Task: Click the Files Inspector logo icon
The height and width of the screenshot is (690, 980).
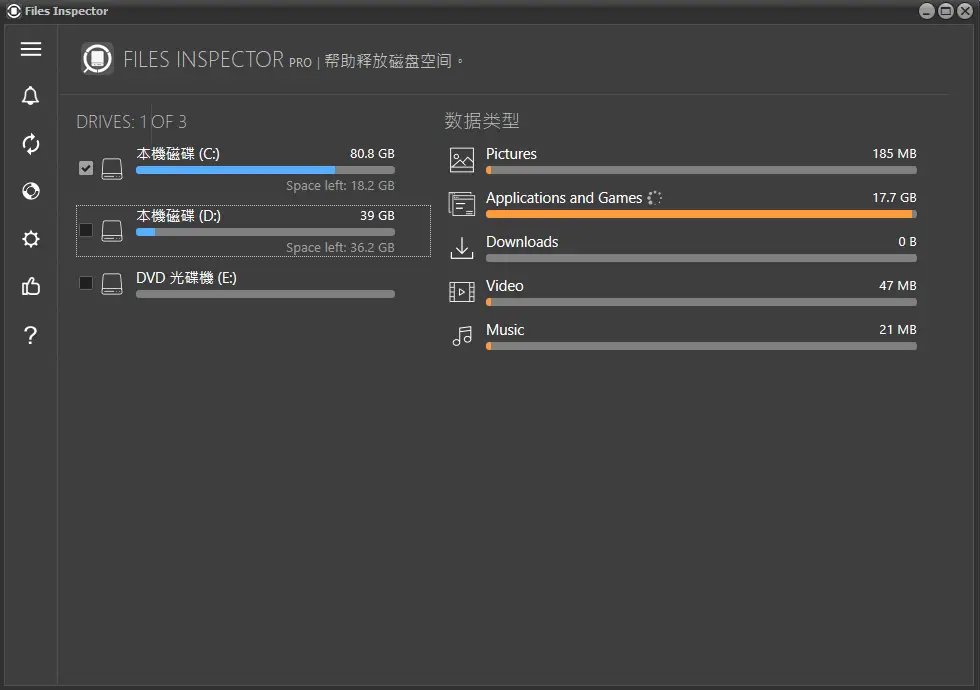Action: 97,60
